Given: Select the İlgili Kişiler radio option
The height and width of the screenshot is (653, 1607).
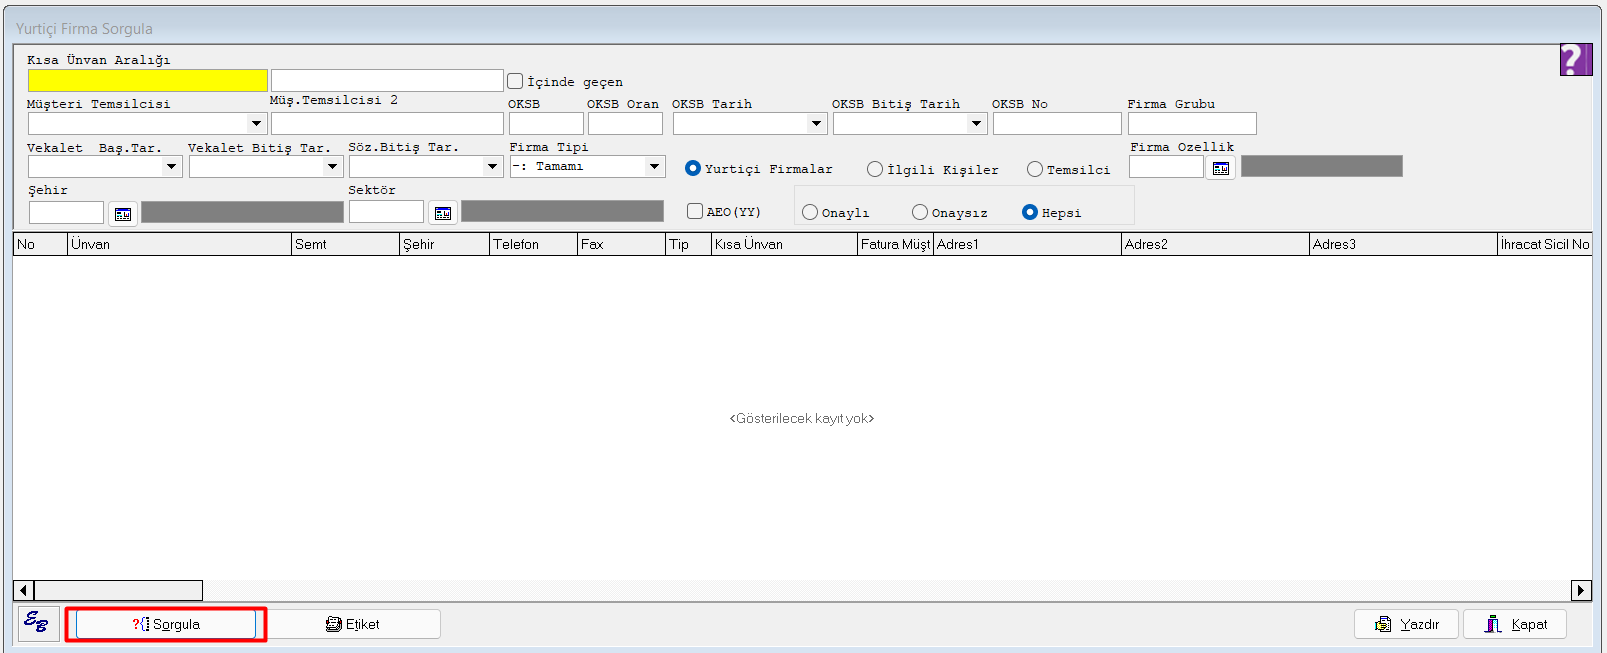Looking at the screenshot, I should tap(875, 169).
